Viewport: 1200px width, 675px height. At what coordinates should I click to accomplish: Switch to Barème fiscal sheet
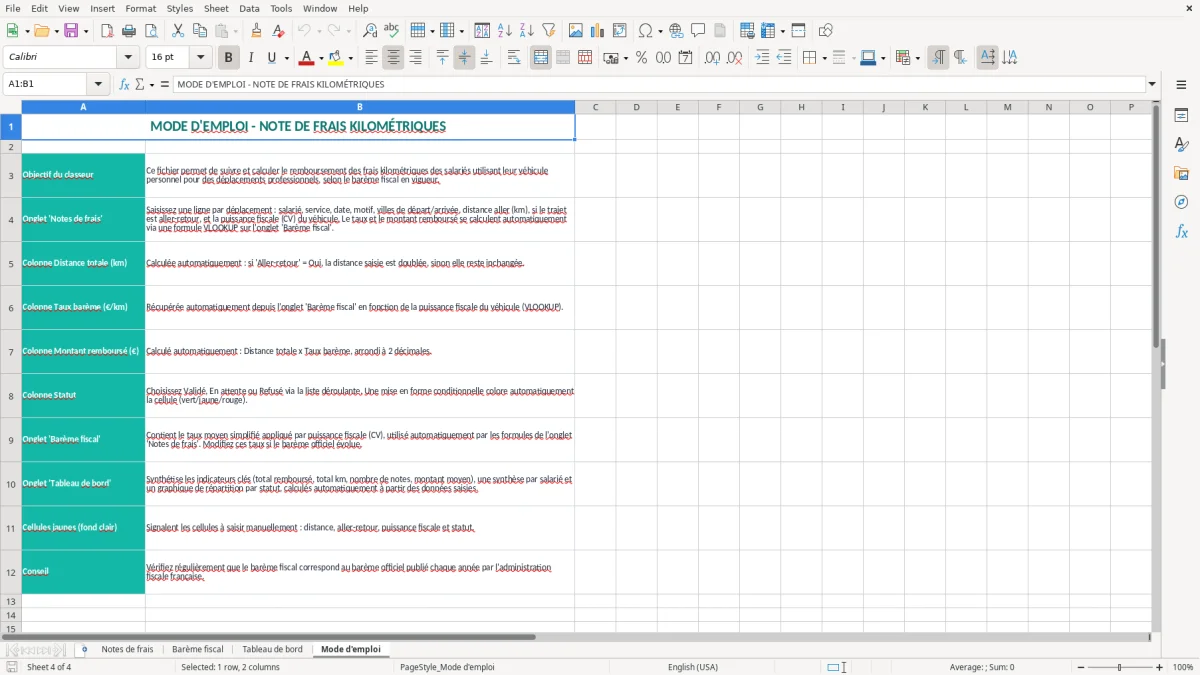pos(198,649)
